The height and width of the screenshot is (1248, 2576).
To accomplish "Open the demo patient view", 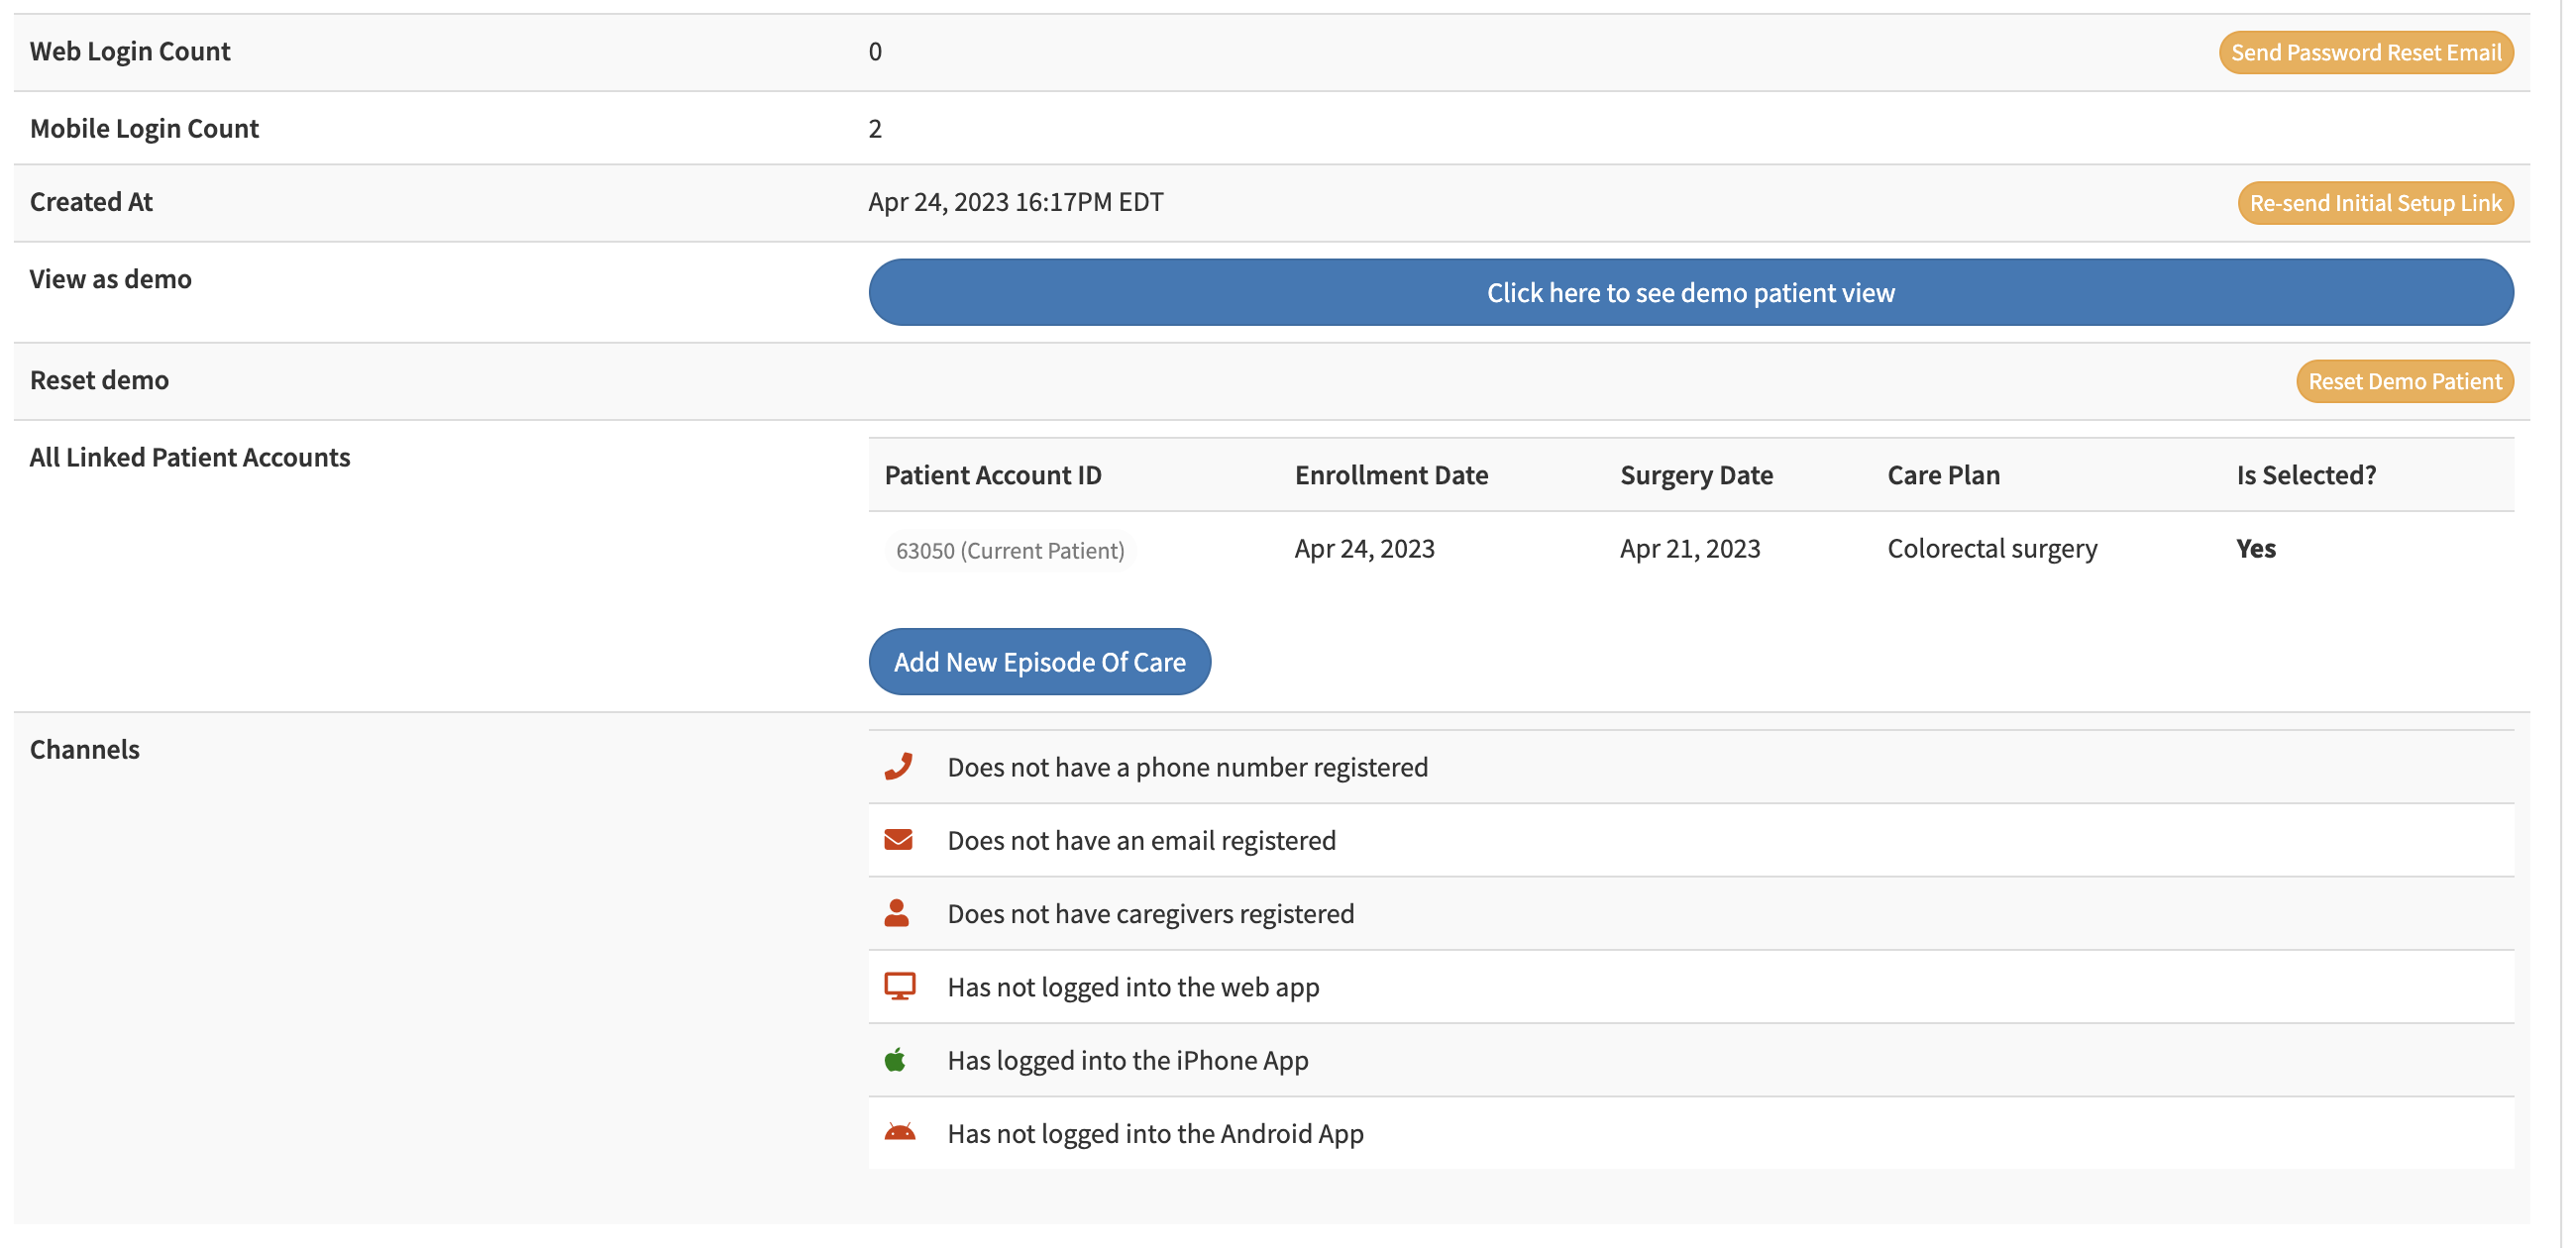I will tap(1690, 292).
